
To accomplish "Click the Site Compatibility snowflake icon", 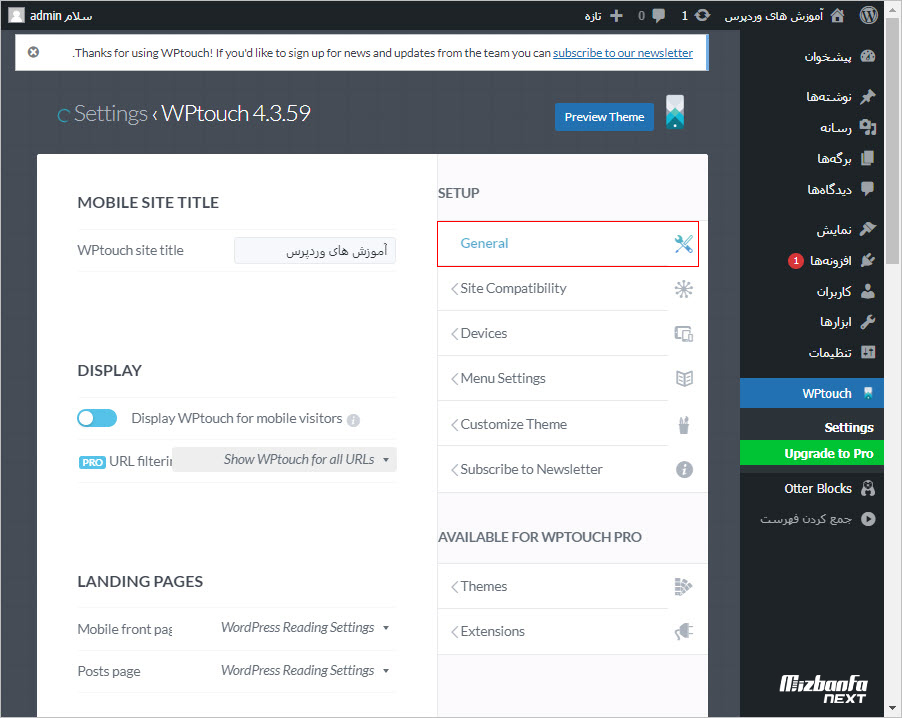I will (x=683, y=289).
